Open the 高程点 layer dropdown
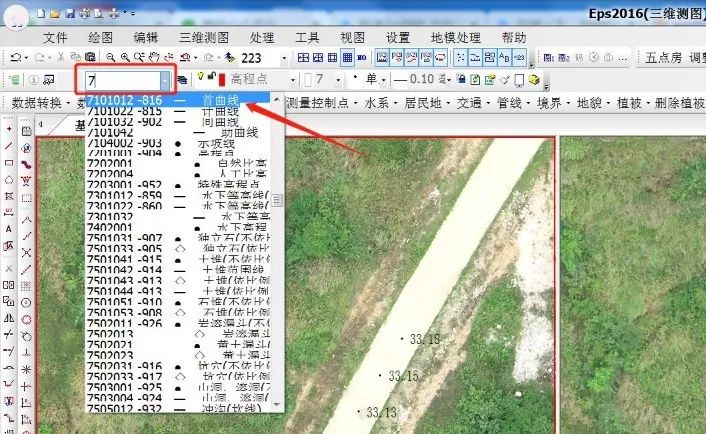 (293, 80)
